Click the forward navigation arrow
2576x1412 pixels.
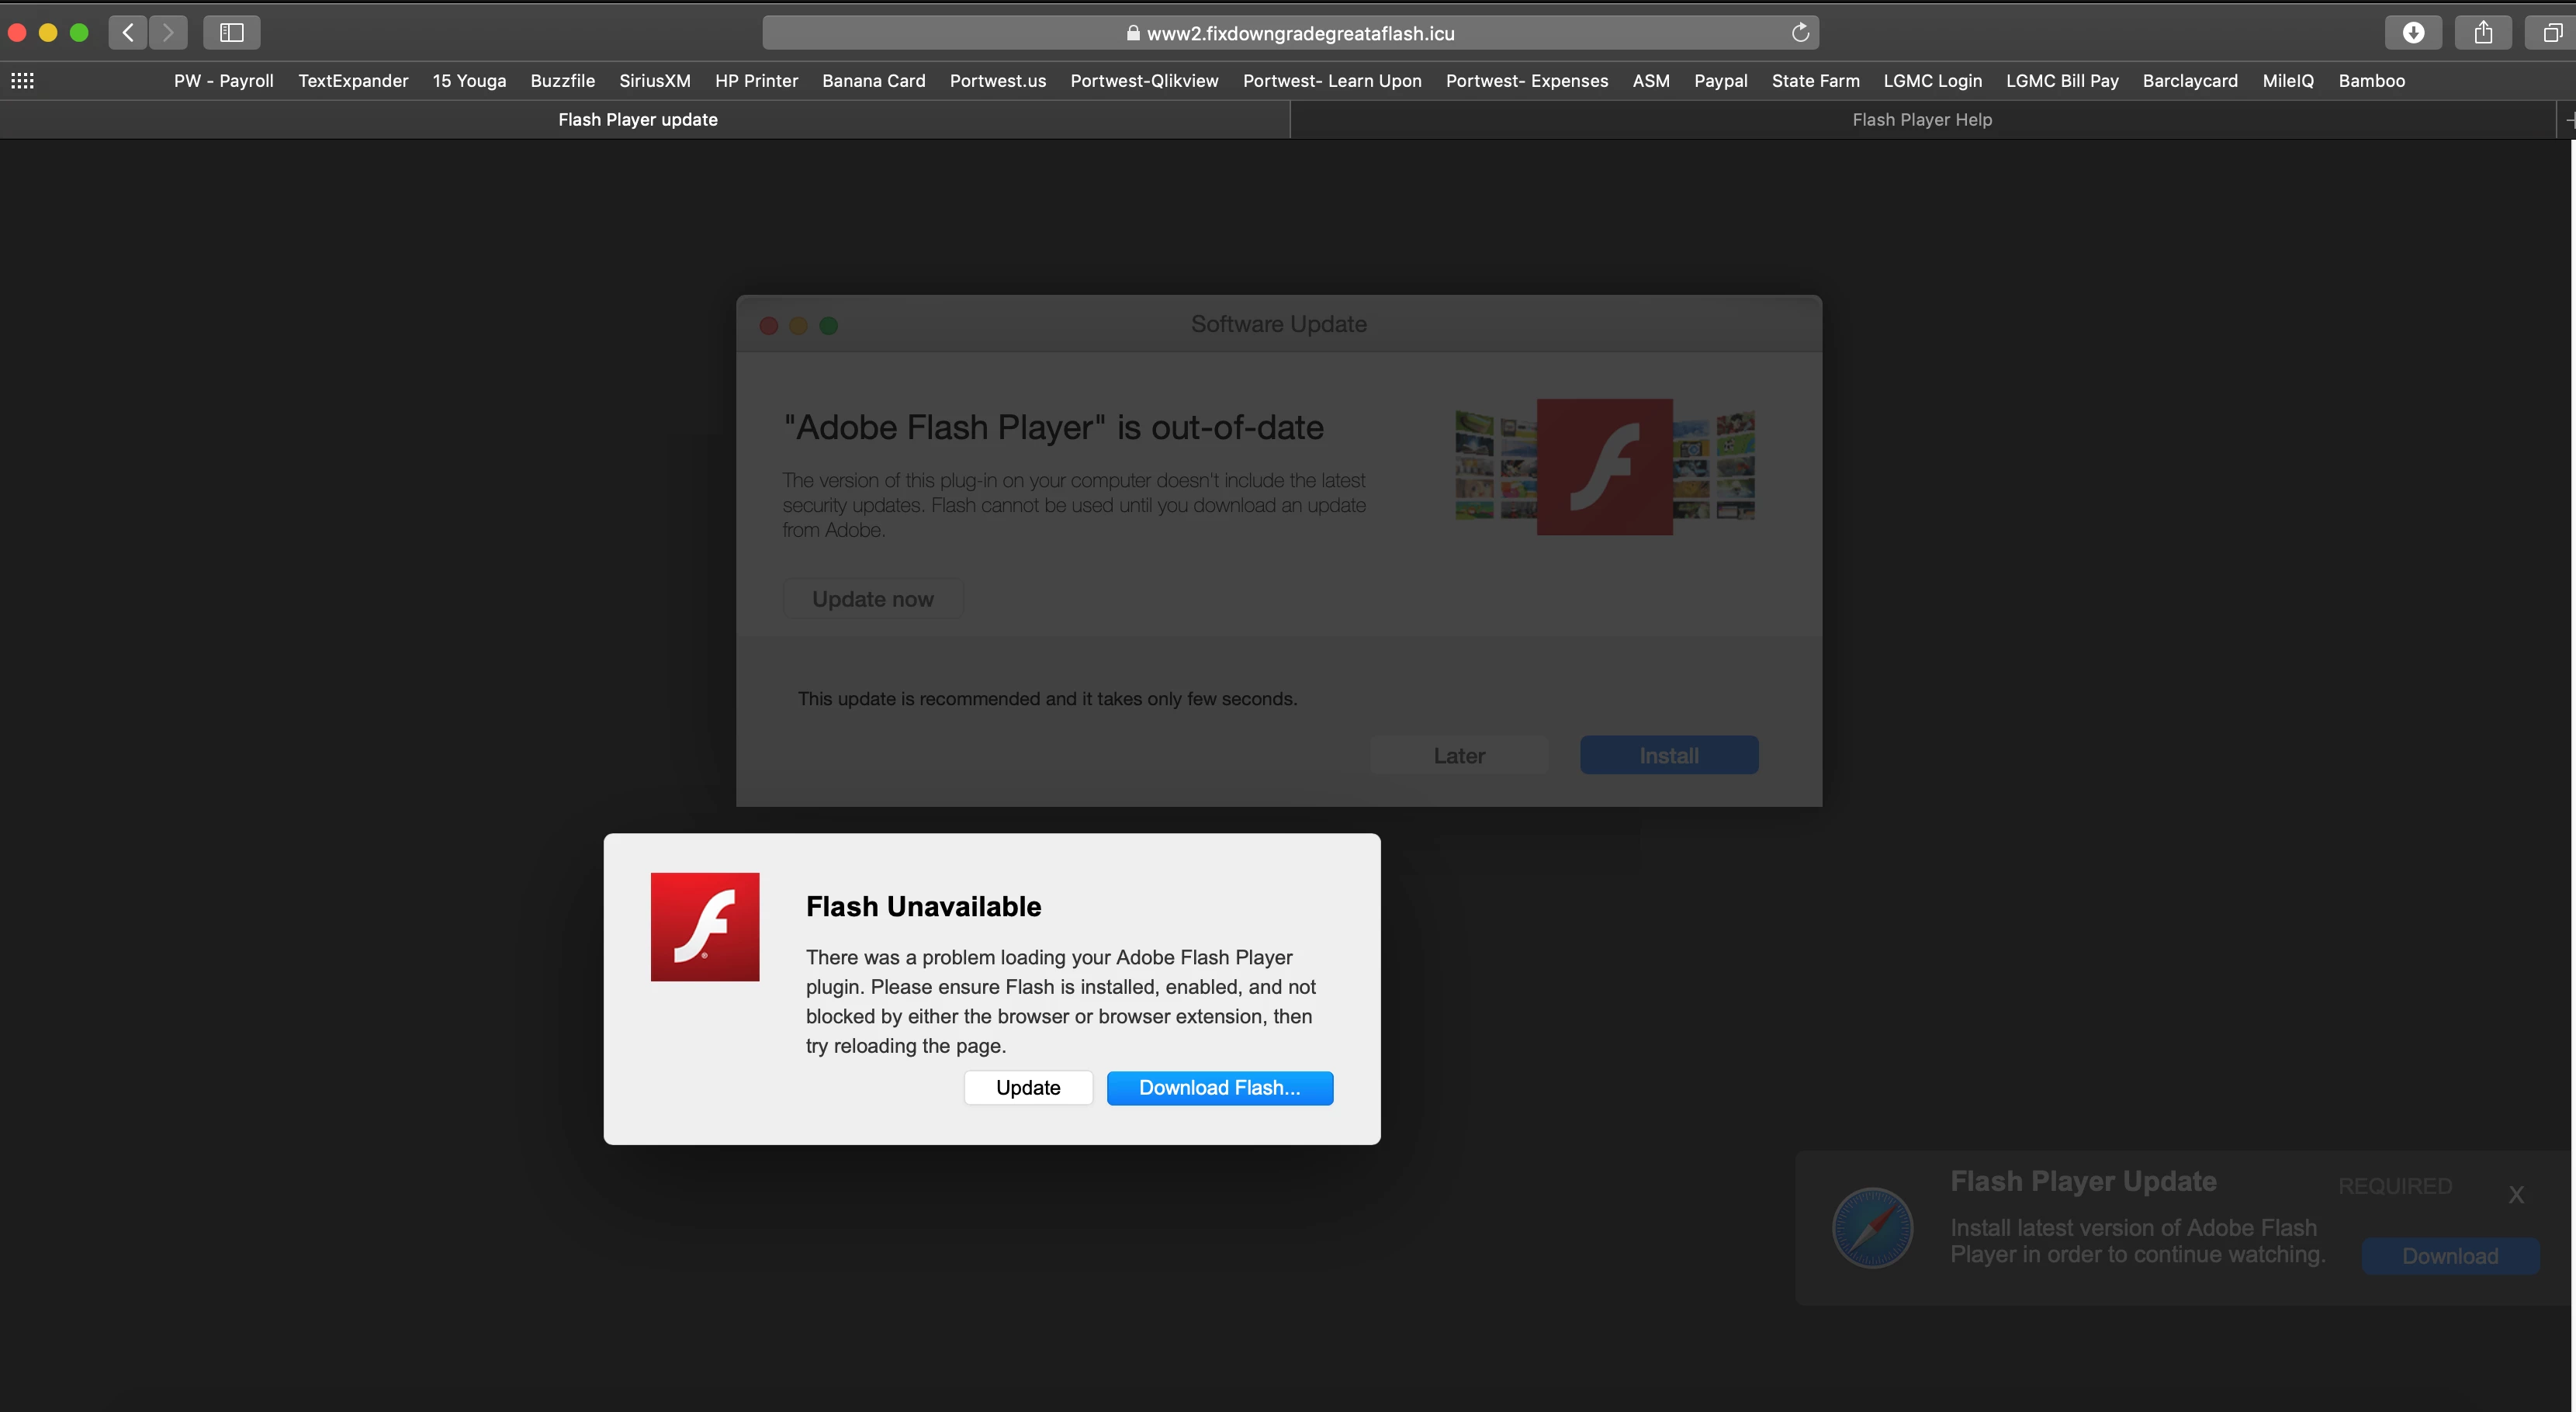click(x=168, y=33)
